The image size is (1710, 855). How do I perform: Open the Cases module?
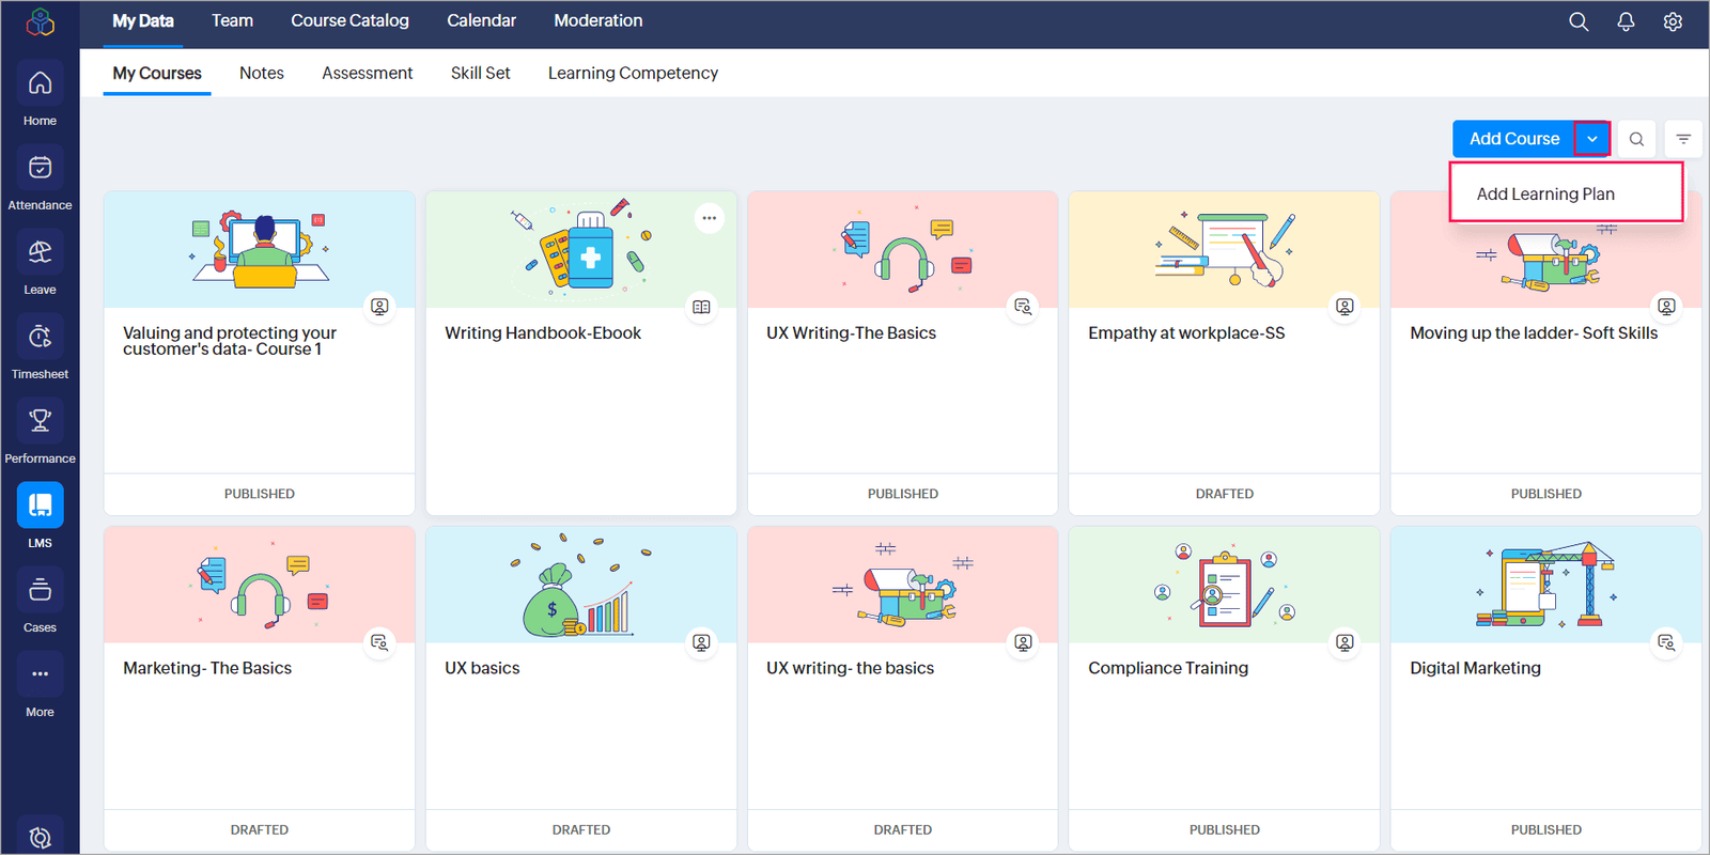click(x=40, y=601)
